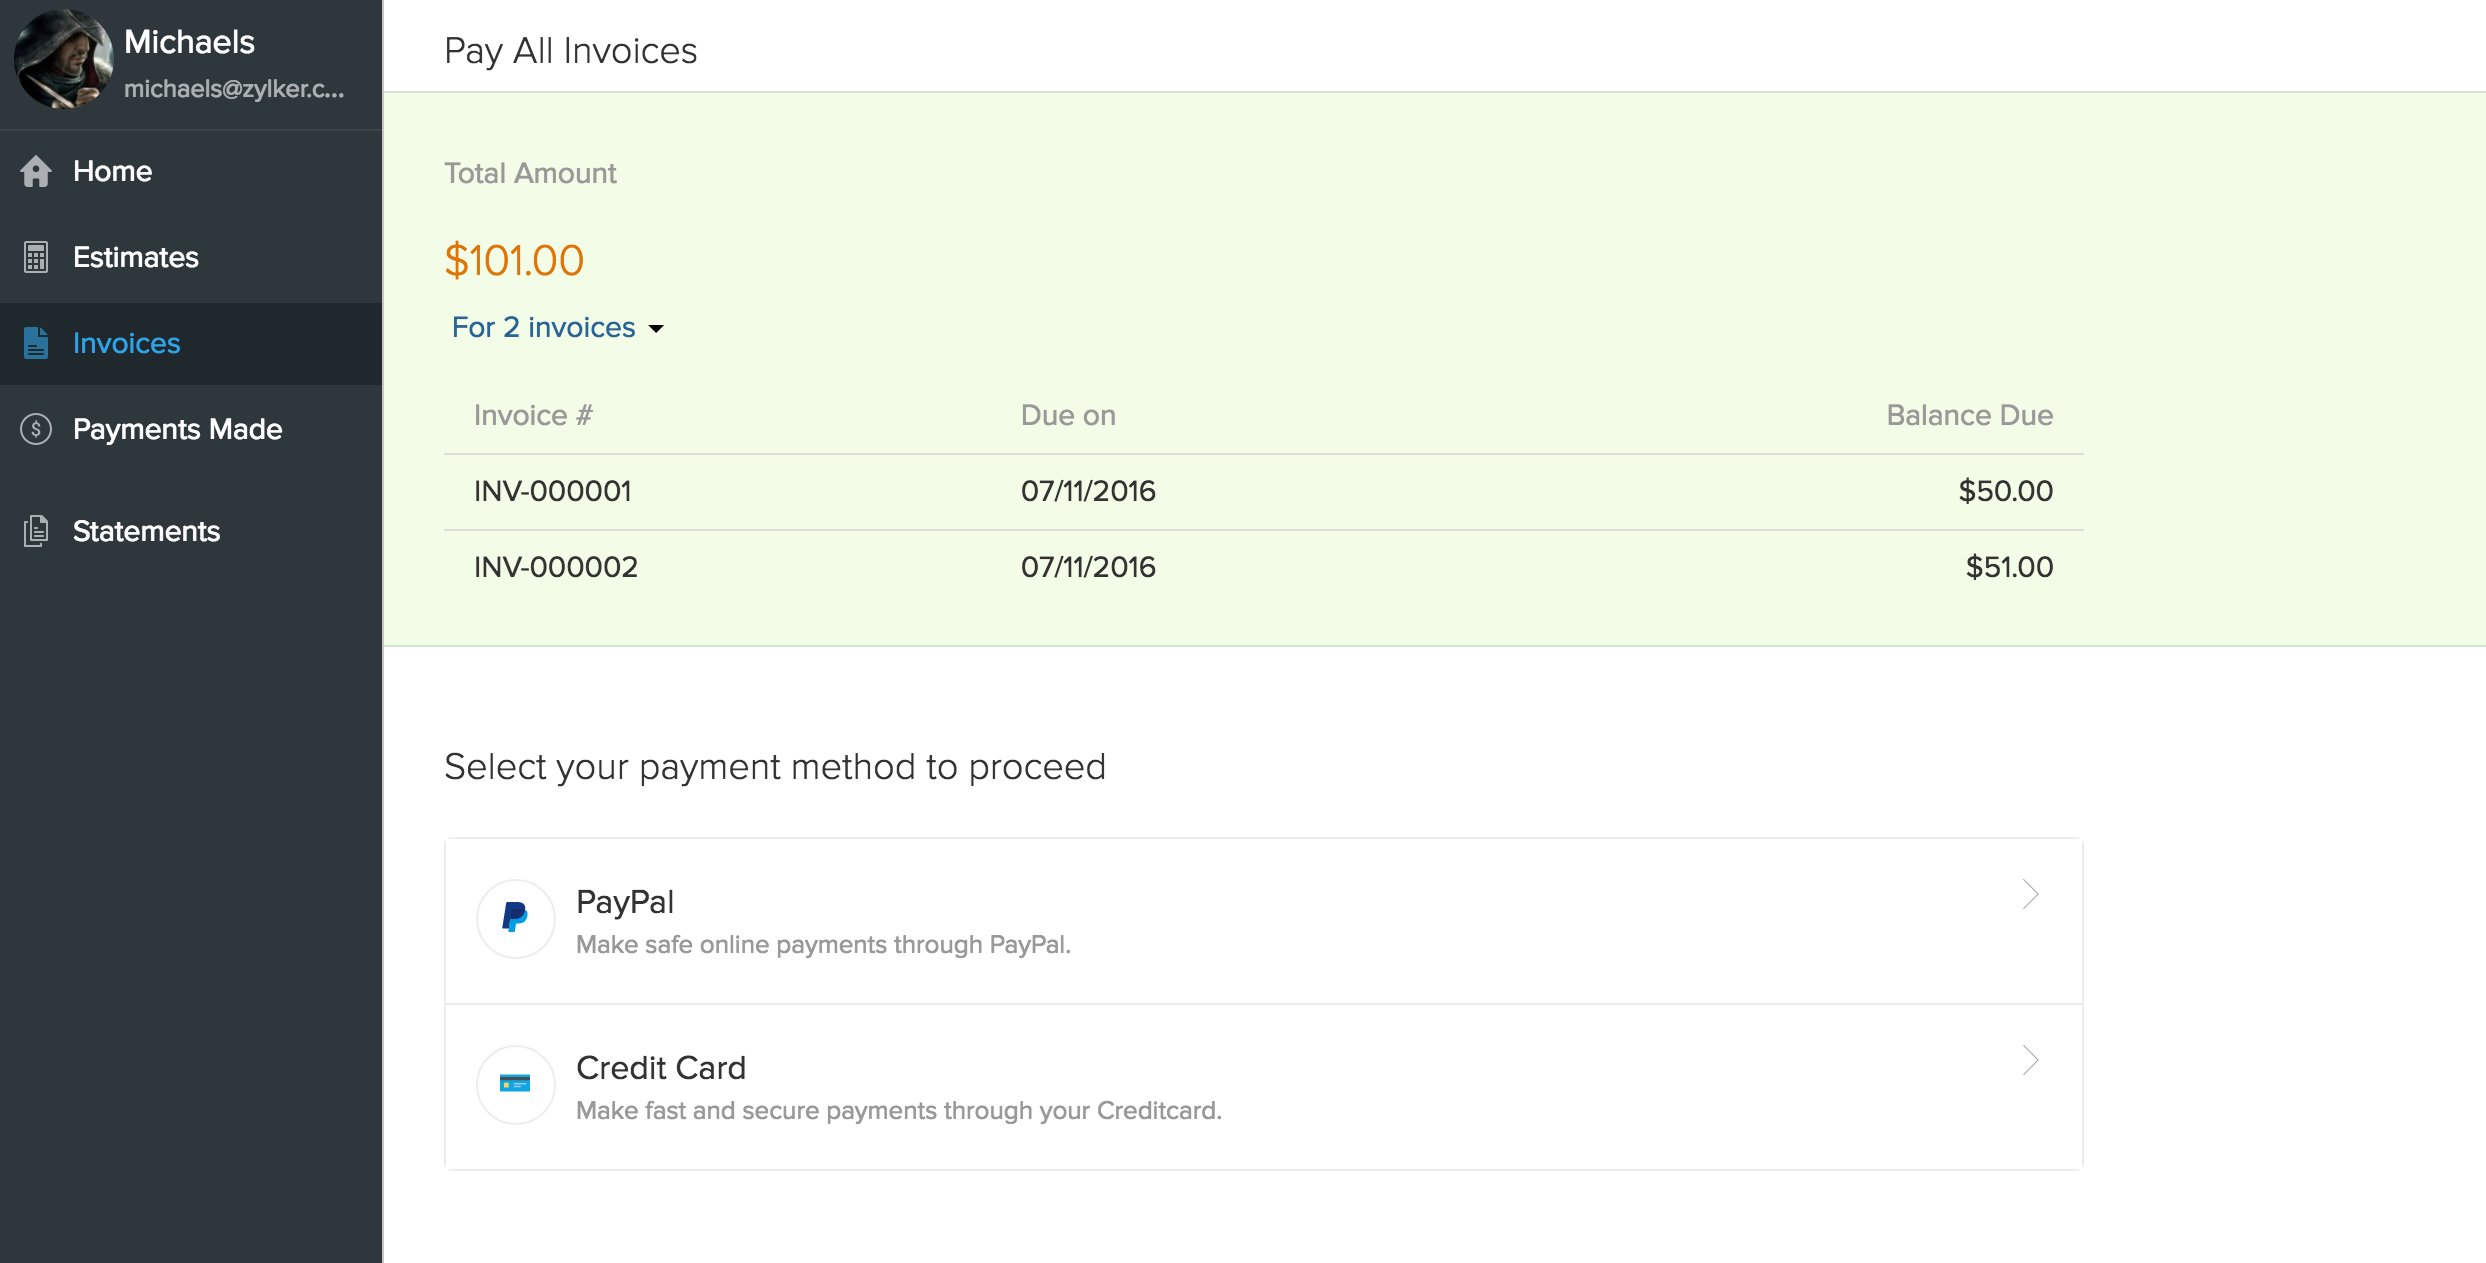Select the Estimates calculator icon
The image size is (2486, 1263).
coord(36,257)
